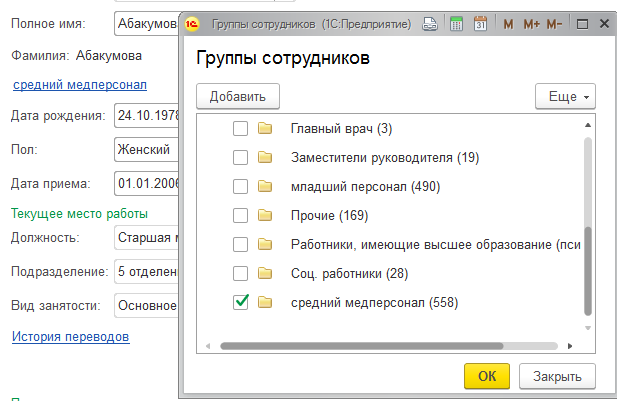This screenshot has height=401, width=617.
Task: Enable the младший персонал (490) checkbox
Action: click(240, 186)
